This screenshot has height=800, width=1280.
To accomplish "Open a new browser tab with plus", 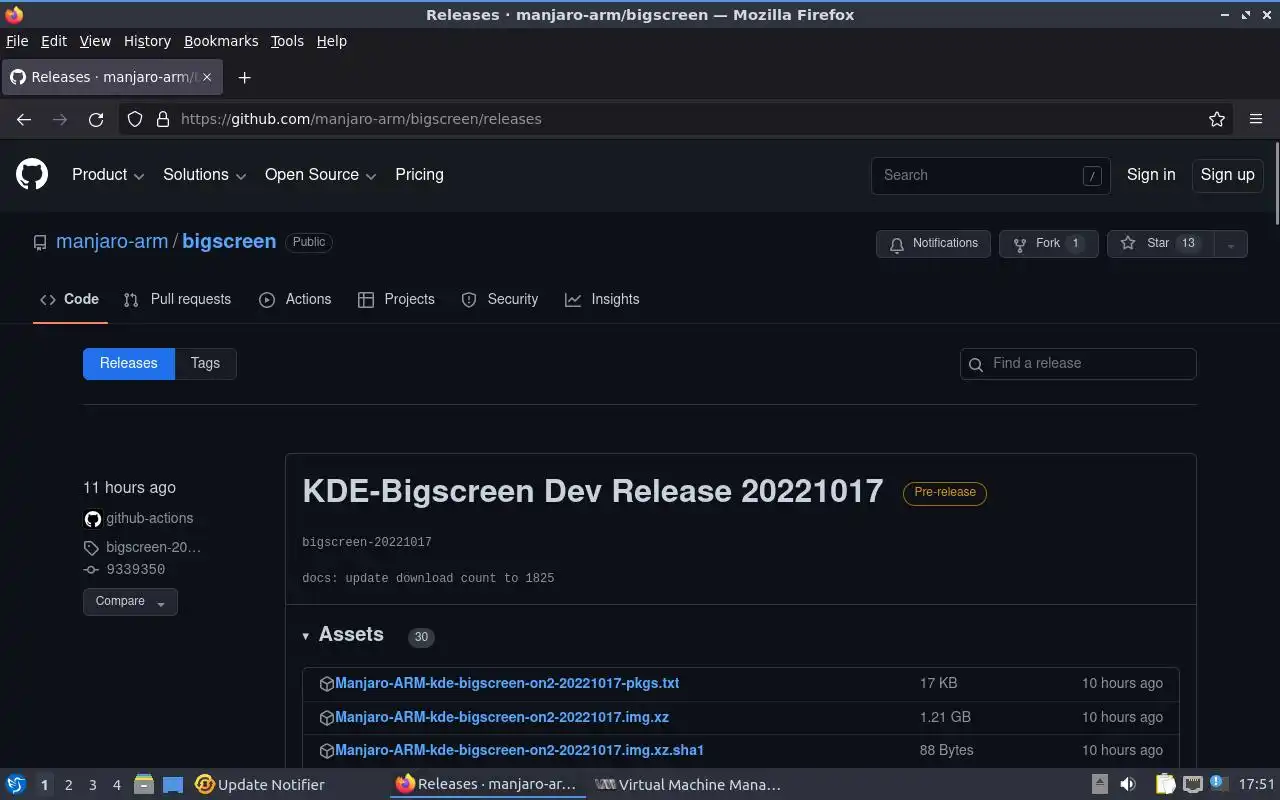I will pos(244,77).
